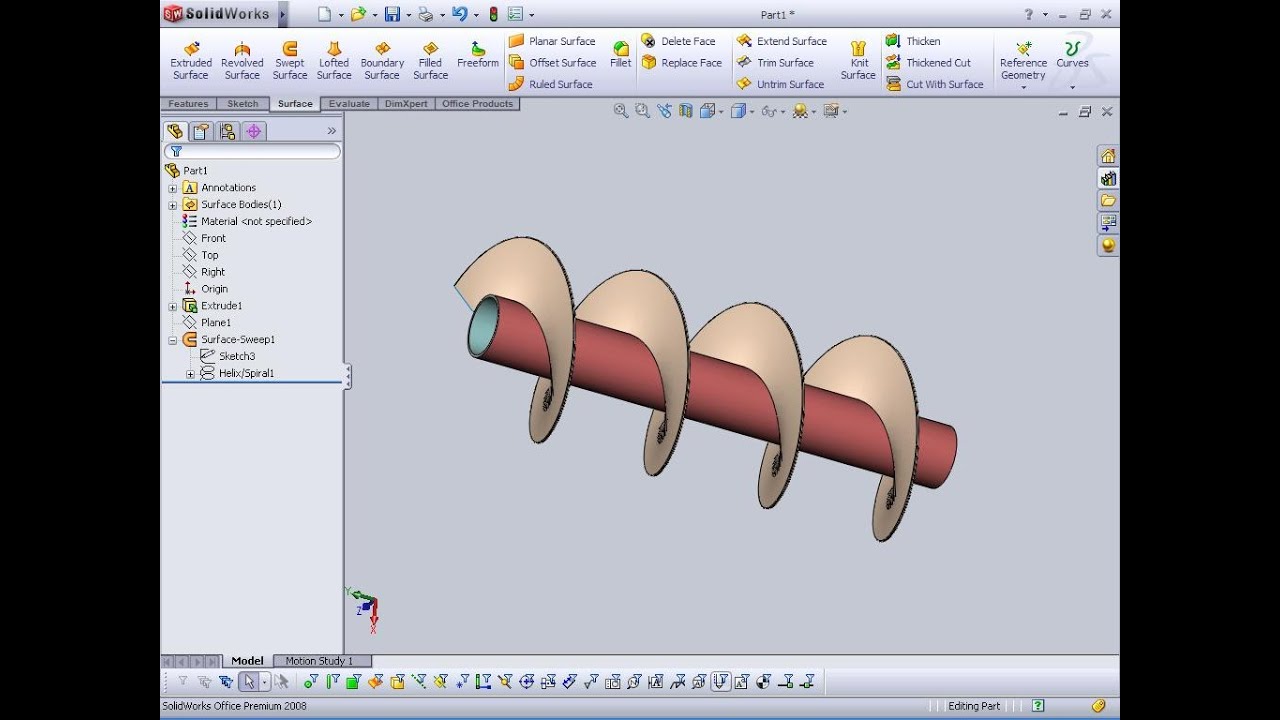Switch to the DimXpert tab
1280x720 pixels.
[407, 104]
